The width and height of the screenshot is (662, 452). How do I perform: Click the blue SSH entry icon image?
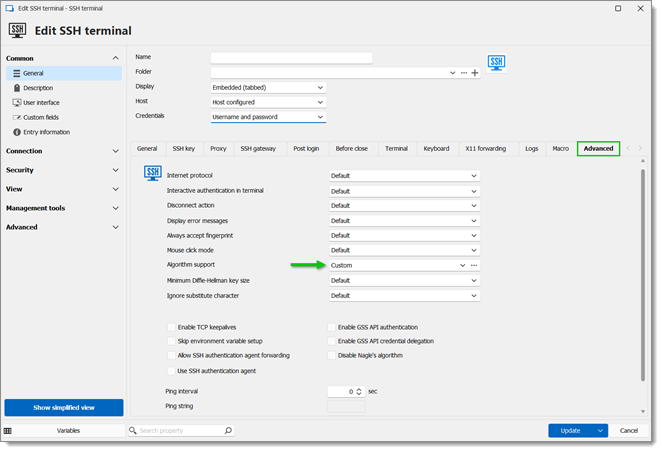click(x=496, y=63)
